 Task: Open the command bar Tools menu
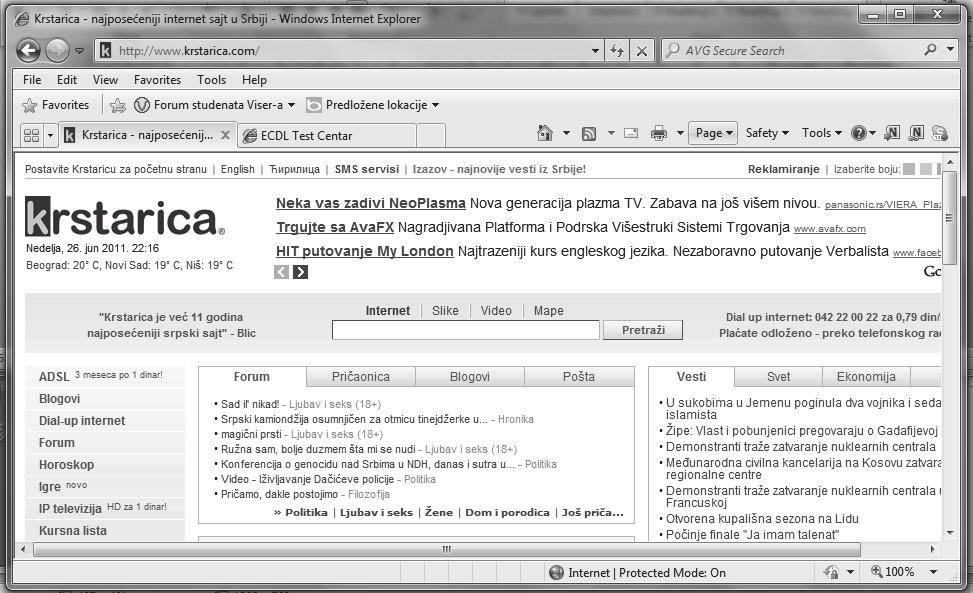(822, 133)
